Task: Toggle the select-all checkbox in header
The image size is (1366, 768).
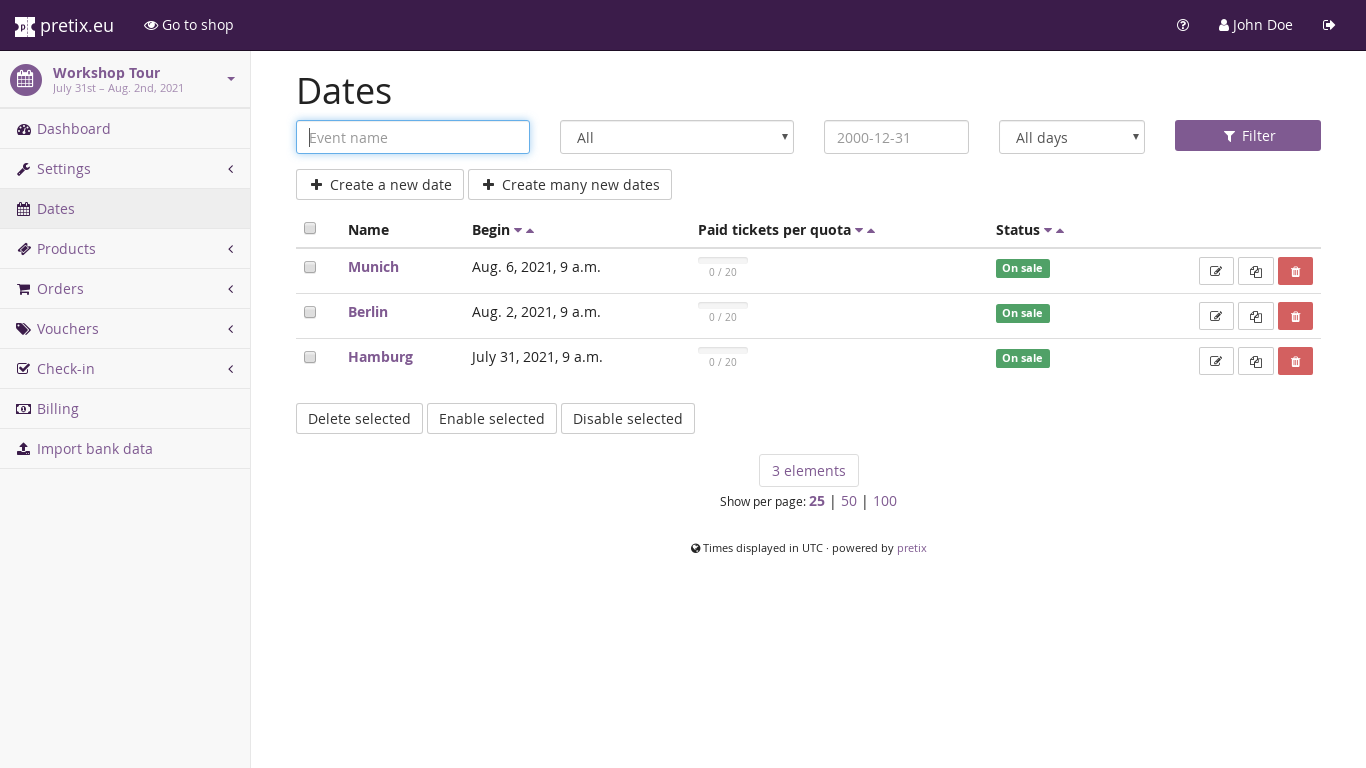Action: pos(310,228)
